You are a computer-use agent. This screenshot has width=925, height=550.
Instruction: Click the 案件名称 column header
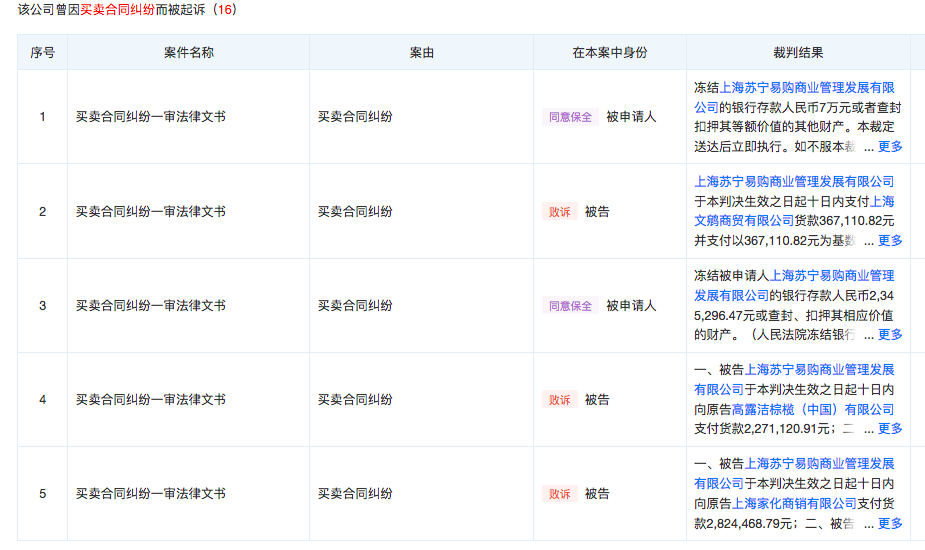point(189,53)
